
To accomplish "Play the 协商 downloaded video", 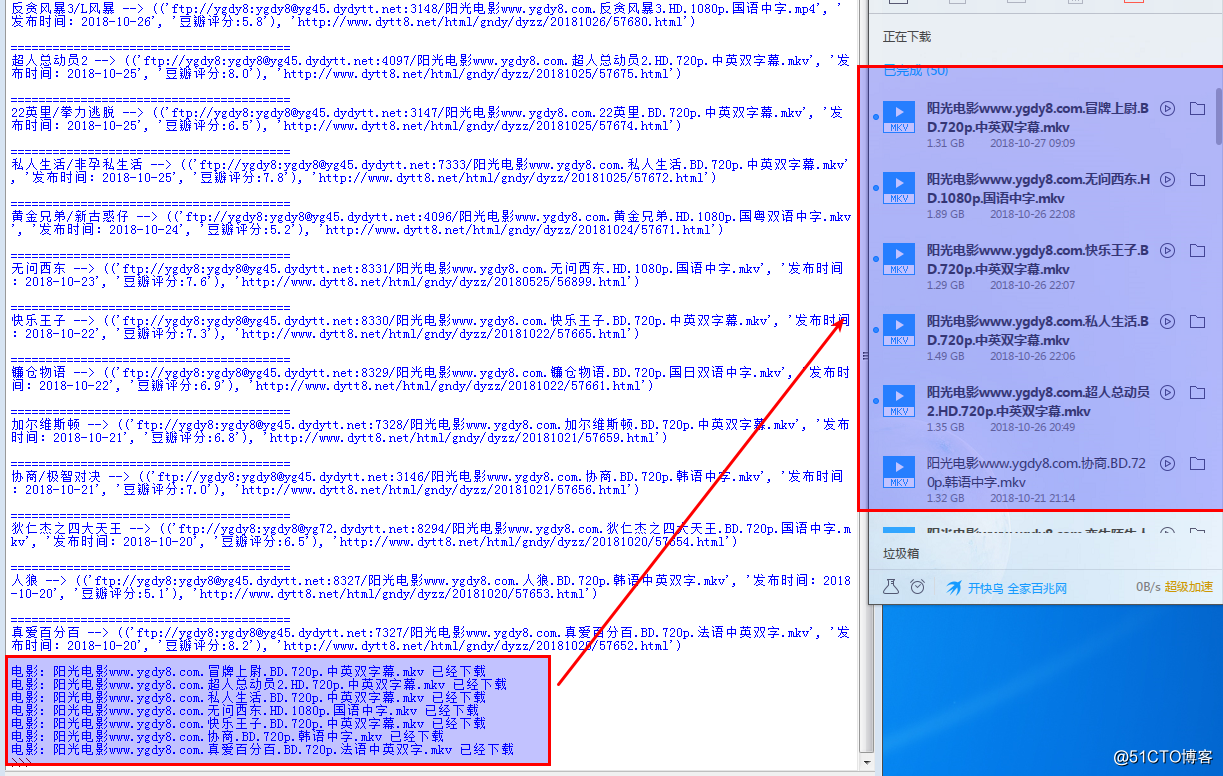I will (1167, 464).
